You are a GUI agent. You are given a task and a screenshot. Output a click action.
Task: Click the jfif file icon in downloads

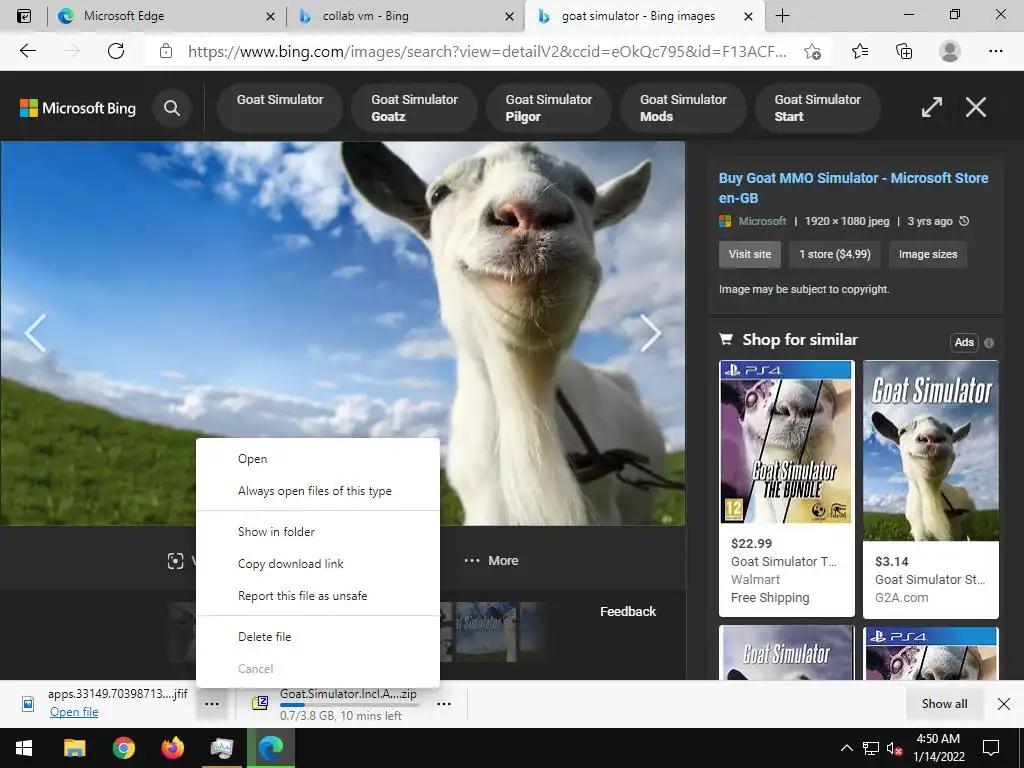[28, 704]
